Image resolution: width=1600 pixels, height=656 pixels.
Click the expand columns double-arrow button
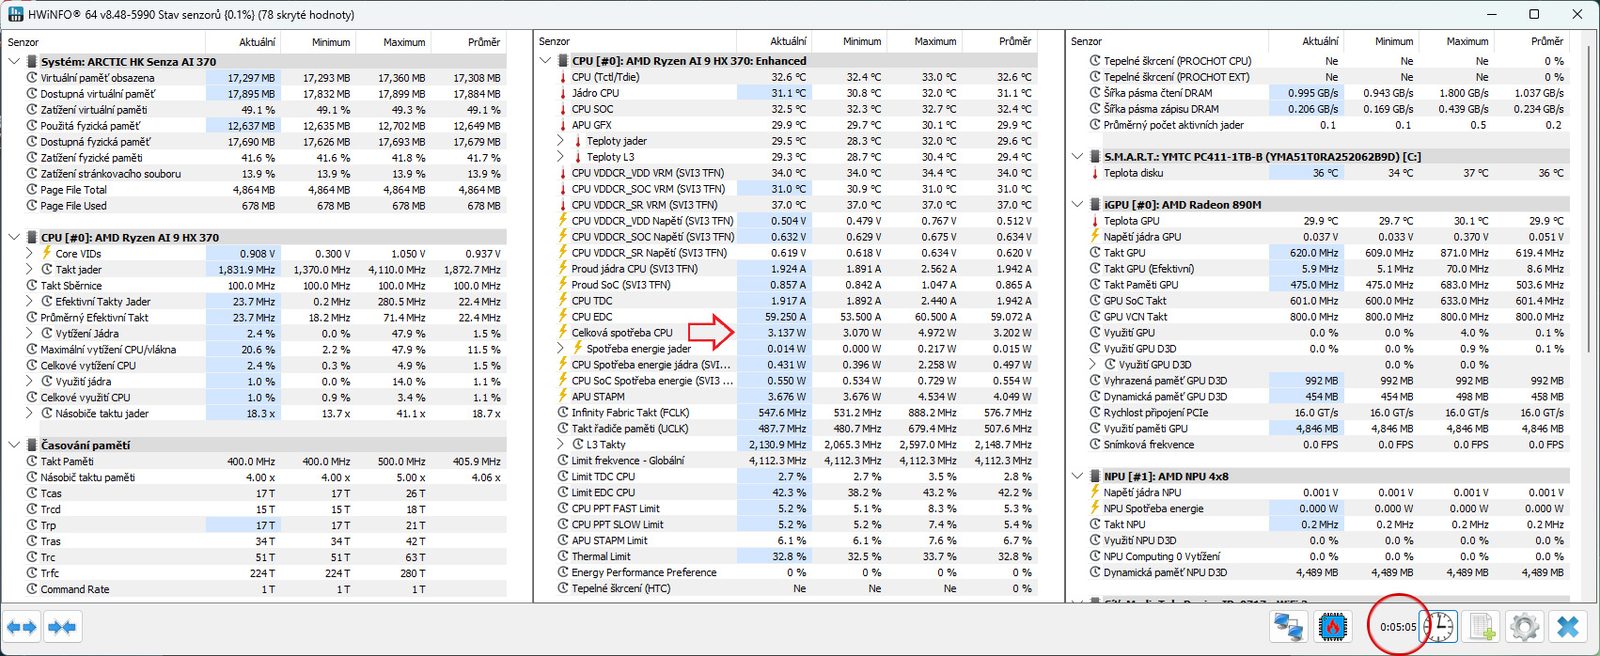tap(22, 627)
